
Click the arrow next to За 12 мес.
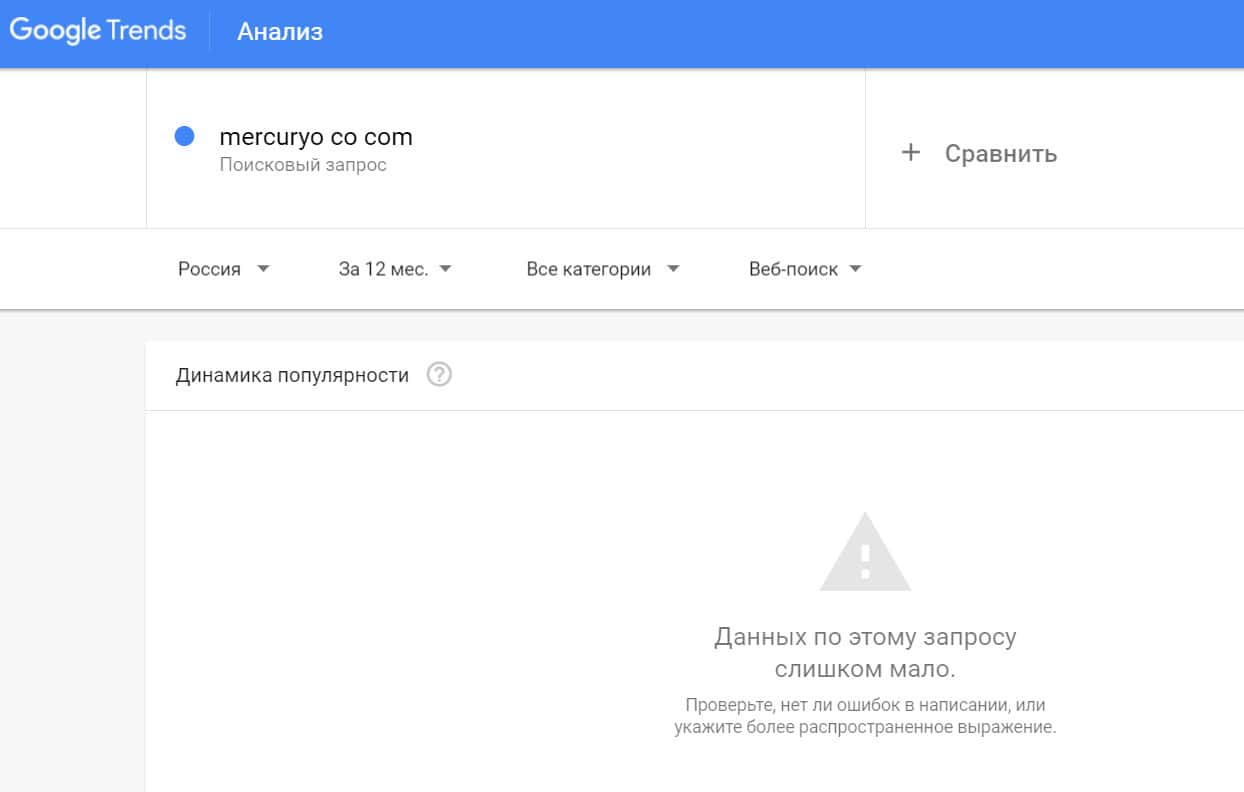pos(446,269)
